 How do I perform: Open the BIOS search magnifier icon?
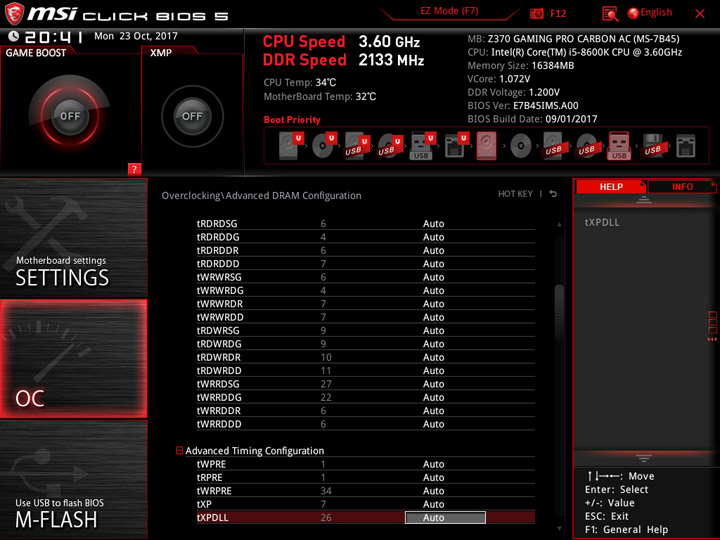(x=610, y=14)
